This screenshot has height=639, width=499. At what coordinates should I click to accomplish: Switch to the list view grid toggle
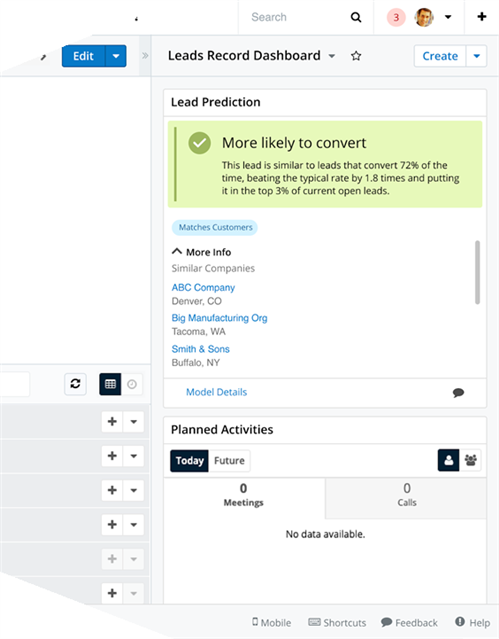click(110, 384)
